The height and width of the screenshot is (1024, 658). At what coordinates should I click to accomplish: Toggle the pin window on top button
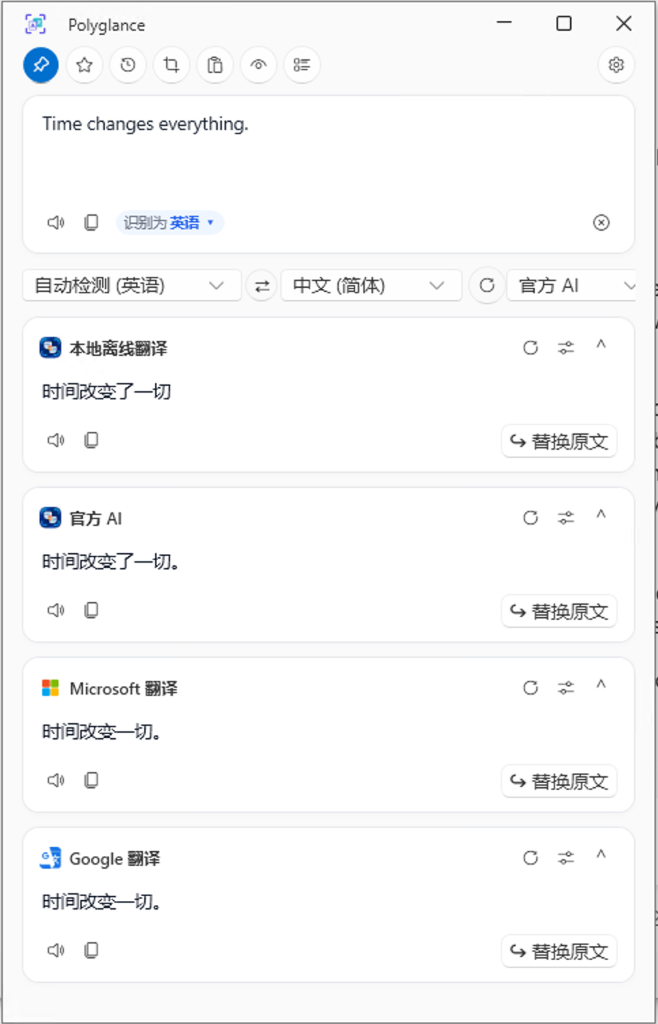tap(41, 65)
